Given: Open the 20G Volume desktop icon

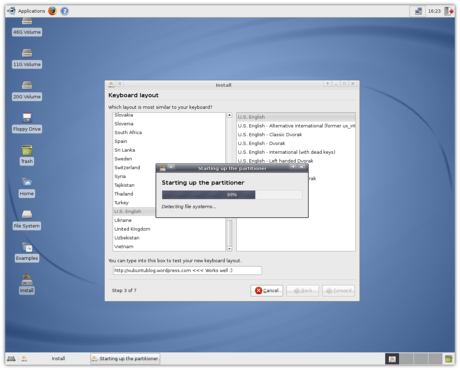Looking at the screenshot, I should tap(27, 91).
